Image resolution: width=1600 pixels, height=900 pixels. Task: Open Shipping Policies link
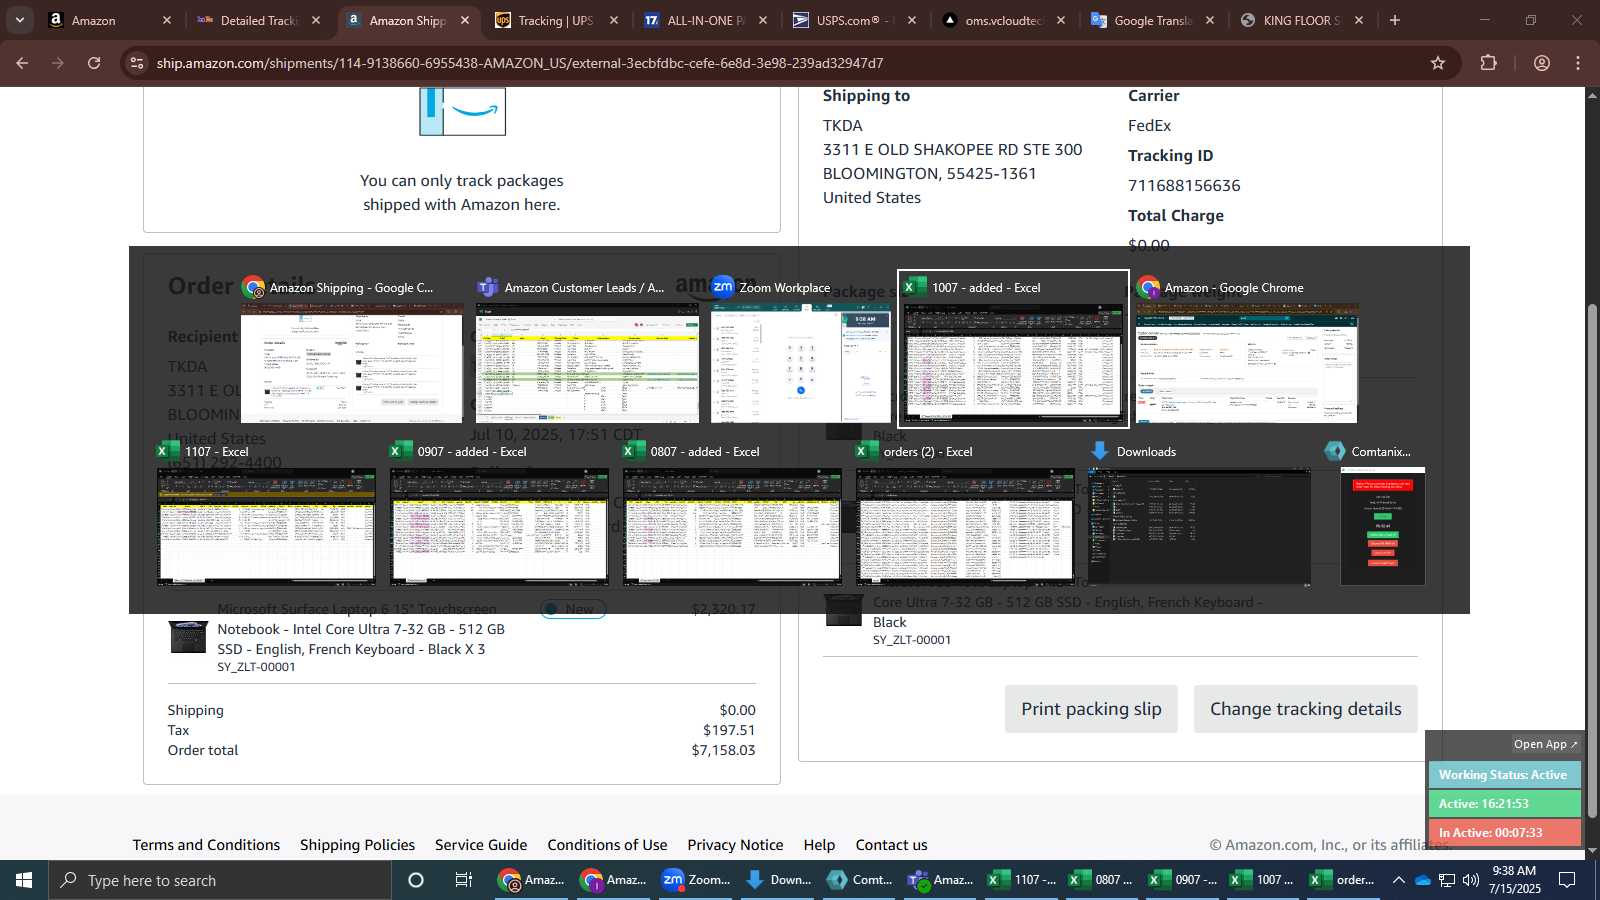click(357, 845)
